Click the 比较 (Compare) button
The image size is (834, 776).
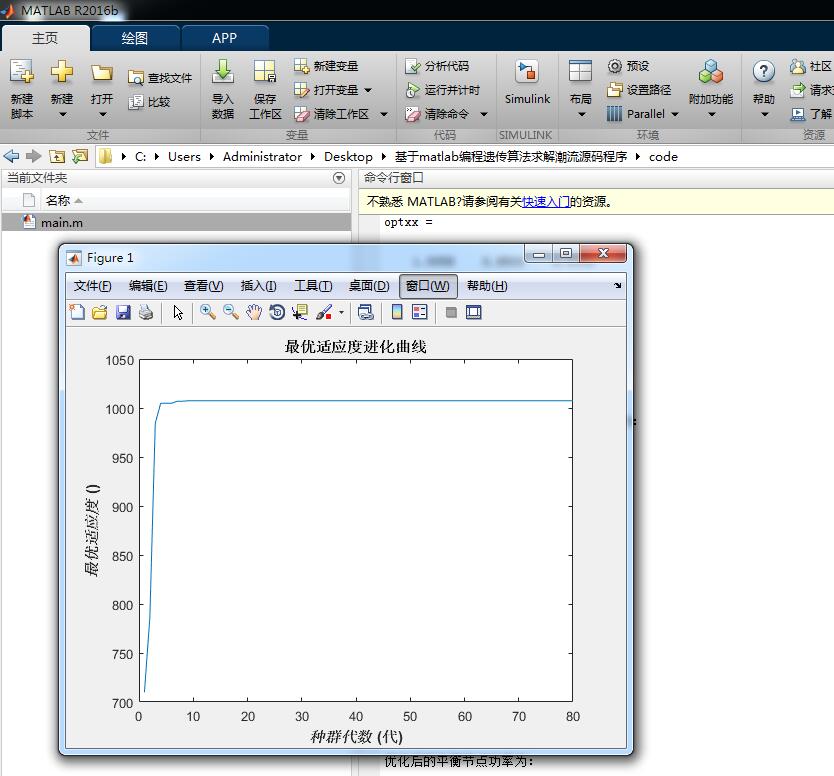coord(149,102)
